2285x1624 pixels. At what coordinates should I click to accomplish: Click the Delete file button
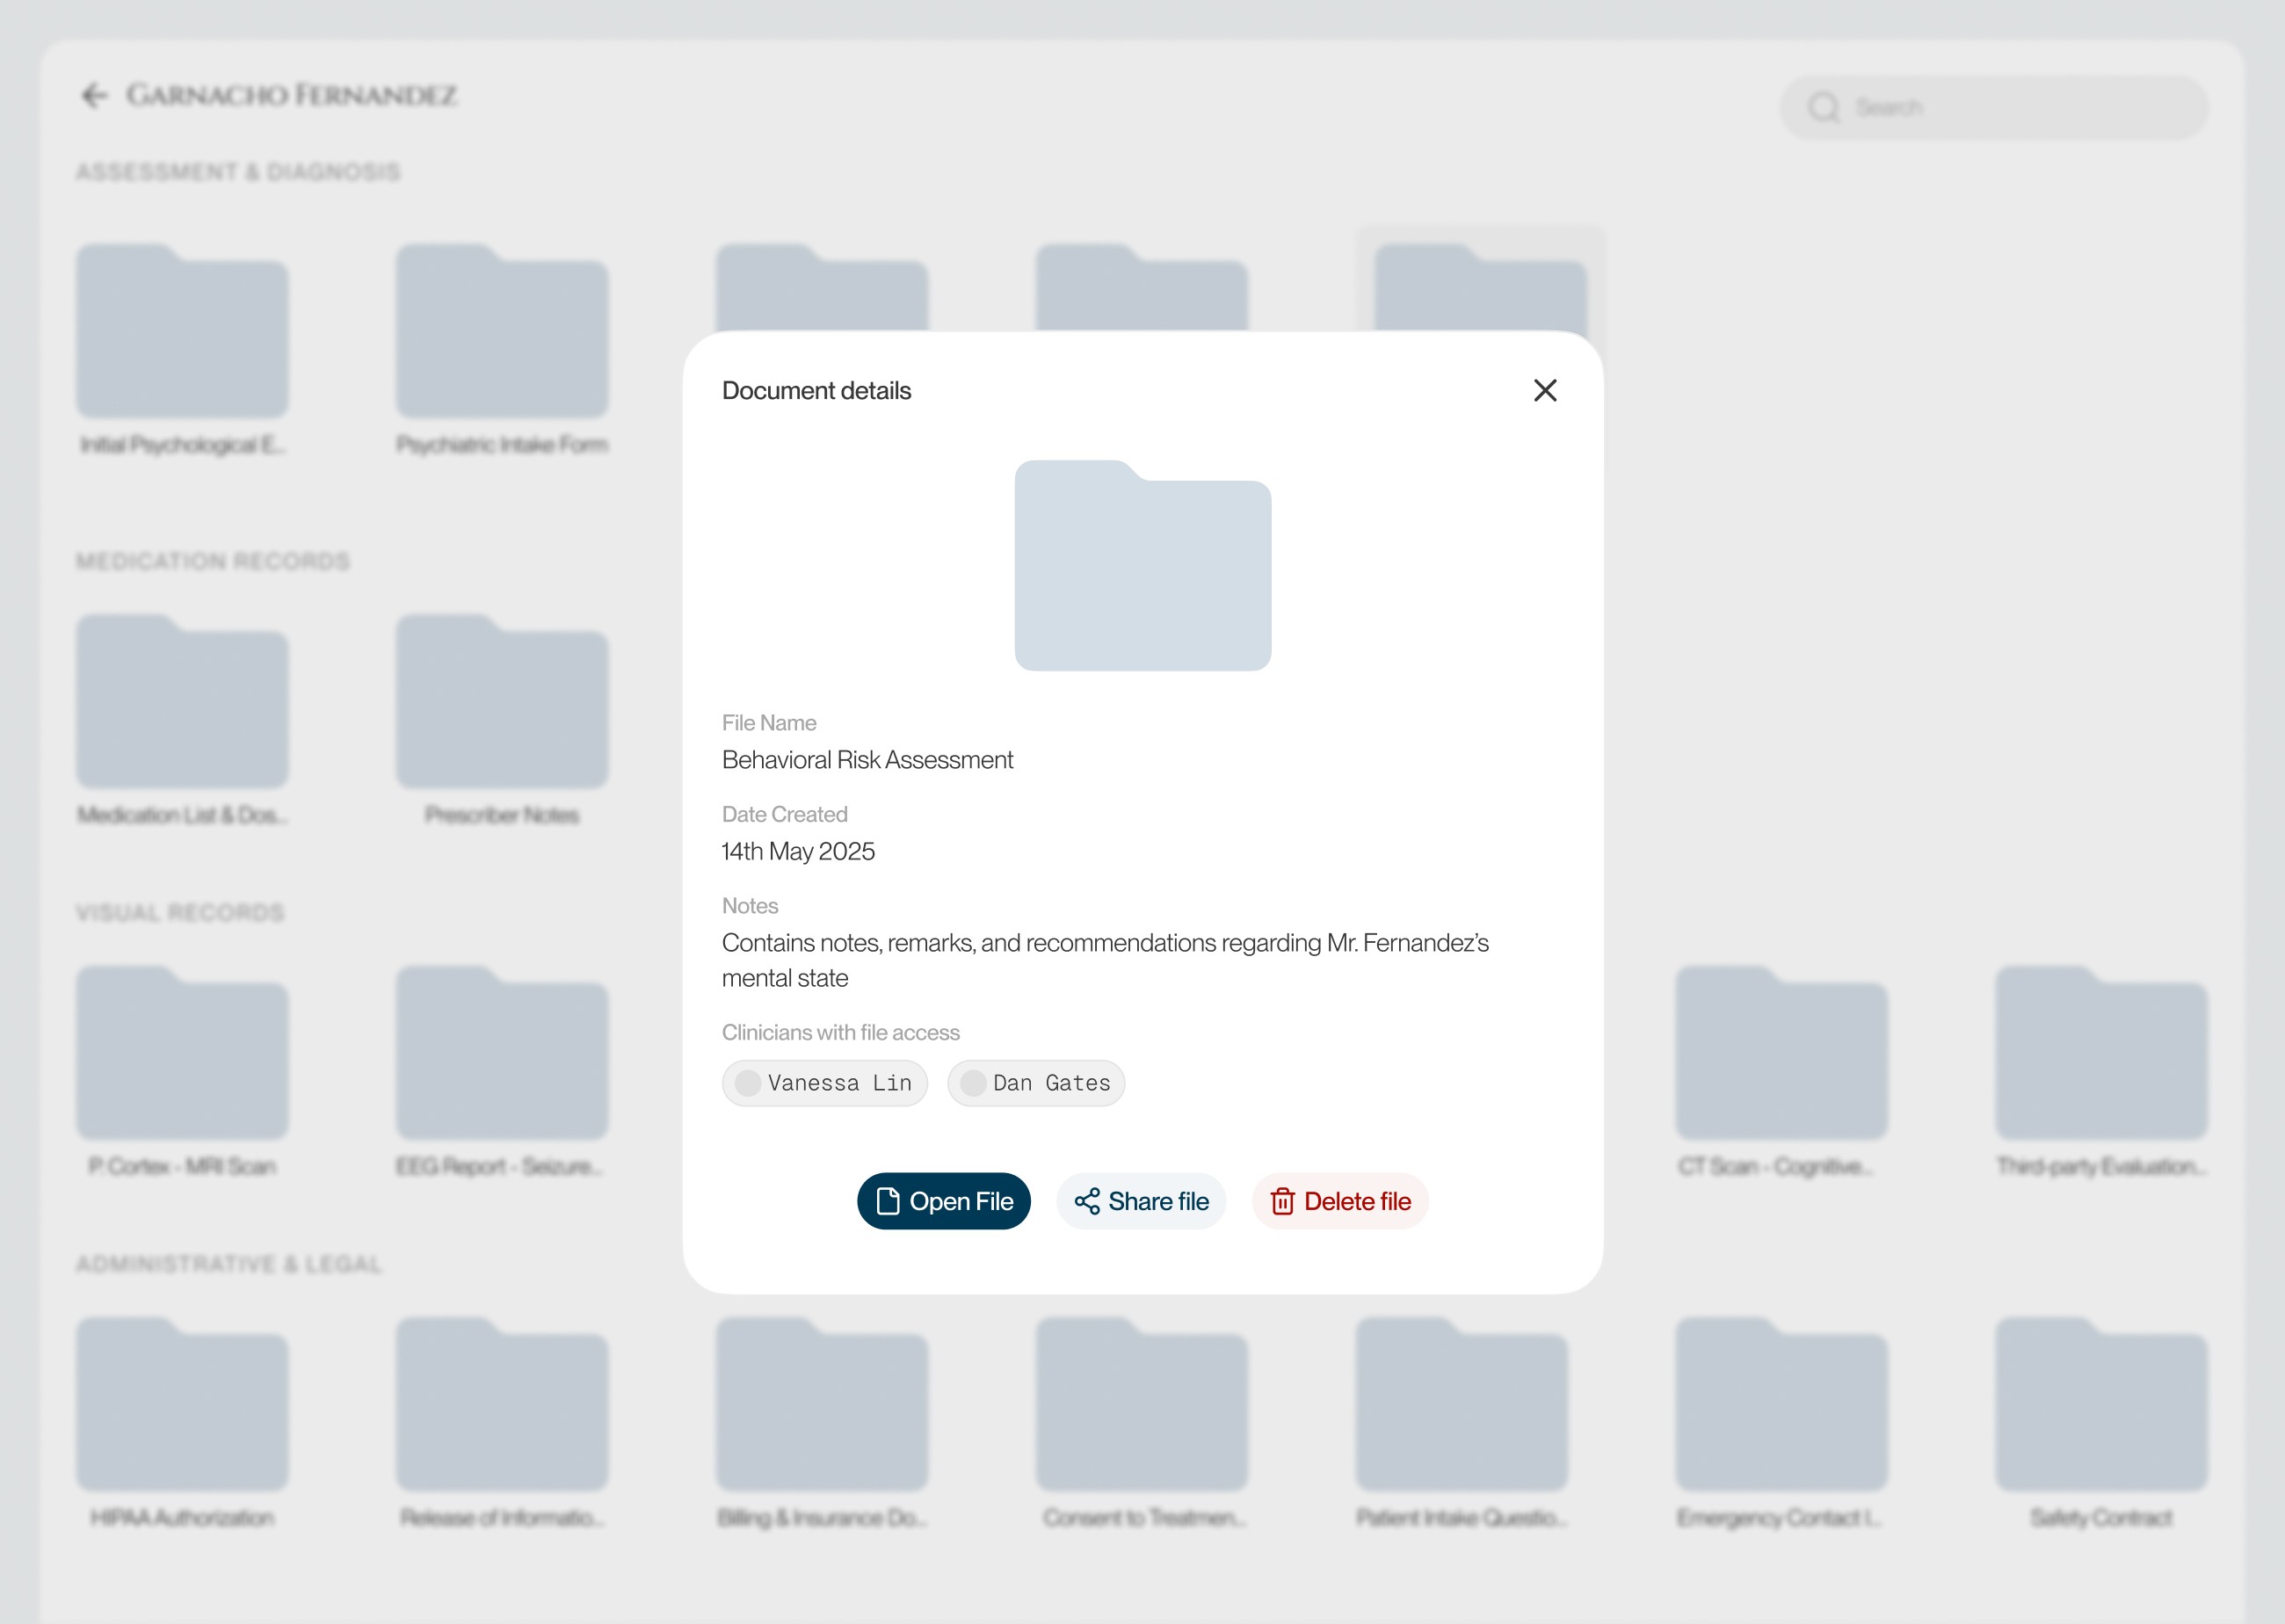click(x=1339, y=1201)
